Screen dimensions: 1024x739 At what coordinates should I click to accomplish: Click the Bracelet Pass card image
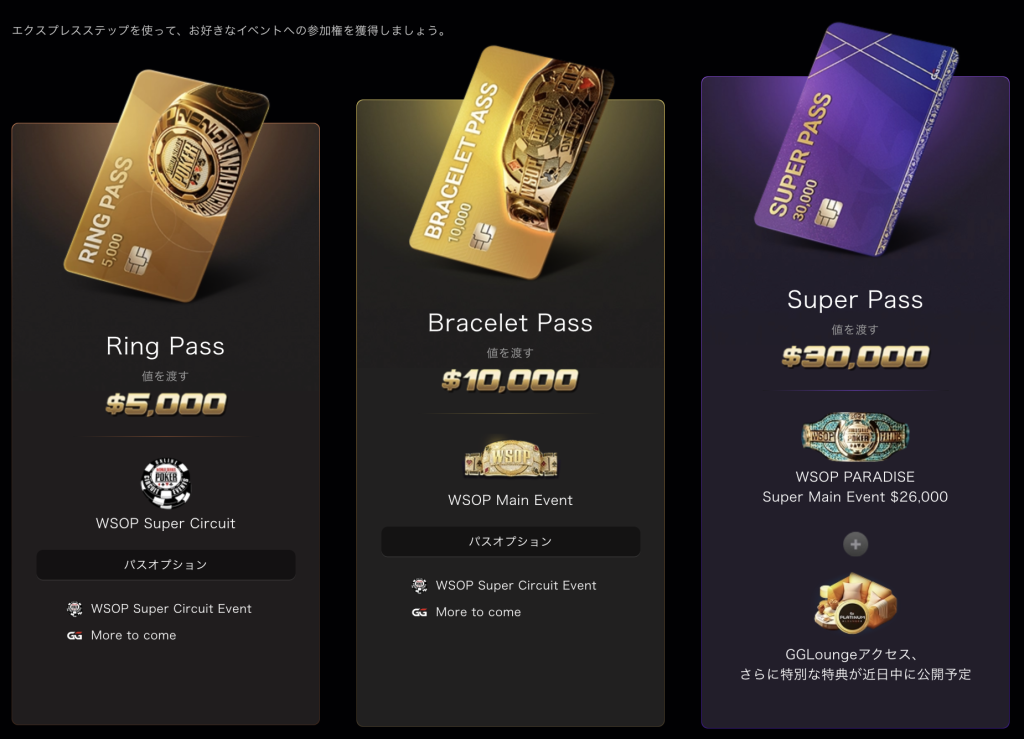(511, 162)
